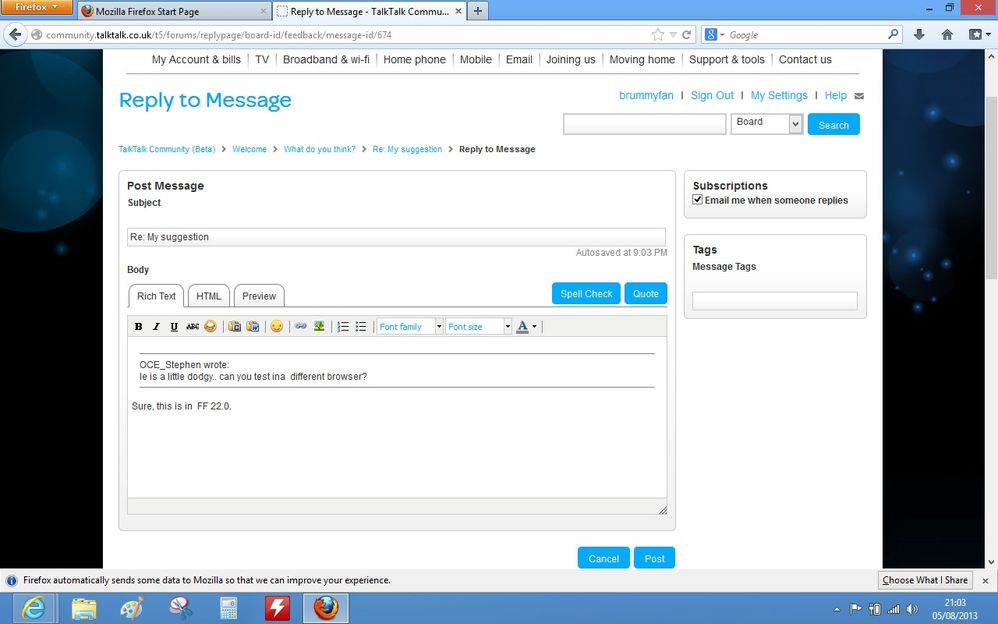998x624 pixels.
Task: Toggle bold formatting in the editor
Action: click(139, 327)
